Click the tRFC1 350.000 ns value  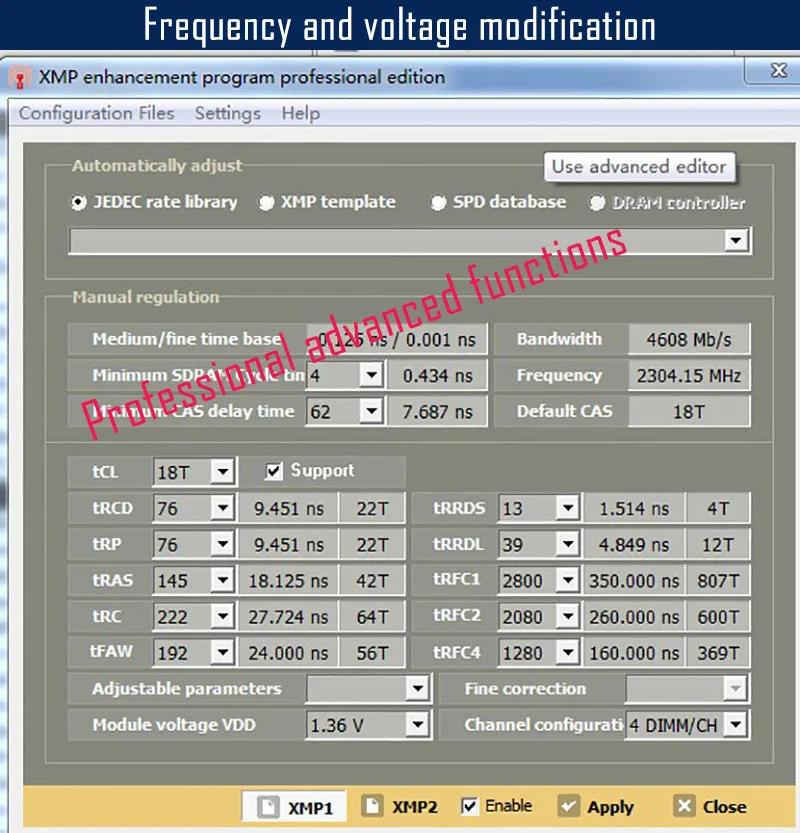pos(634,581)
